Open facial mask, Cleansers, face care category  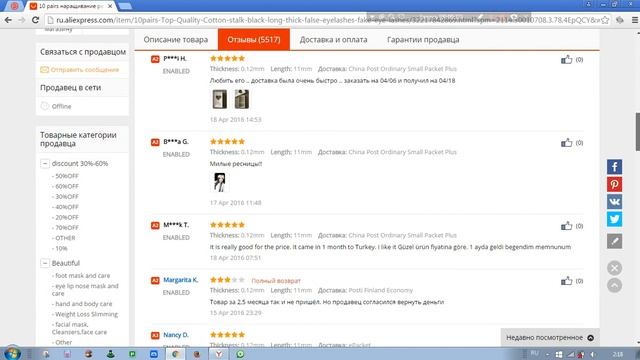tap(79, 328)
